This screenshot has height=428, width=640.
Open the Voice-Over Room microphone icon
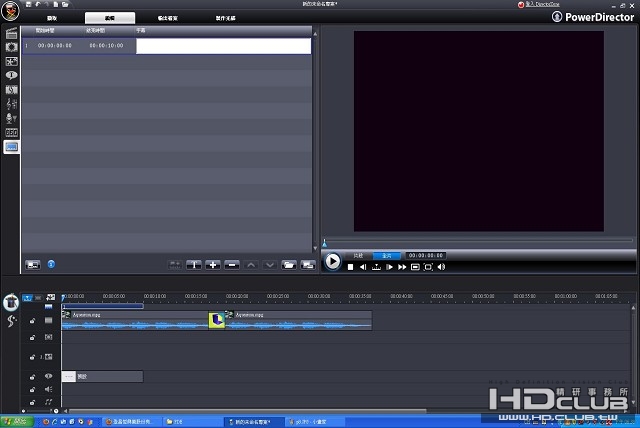(x=12, y=118)
